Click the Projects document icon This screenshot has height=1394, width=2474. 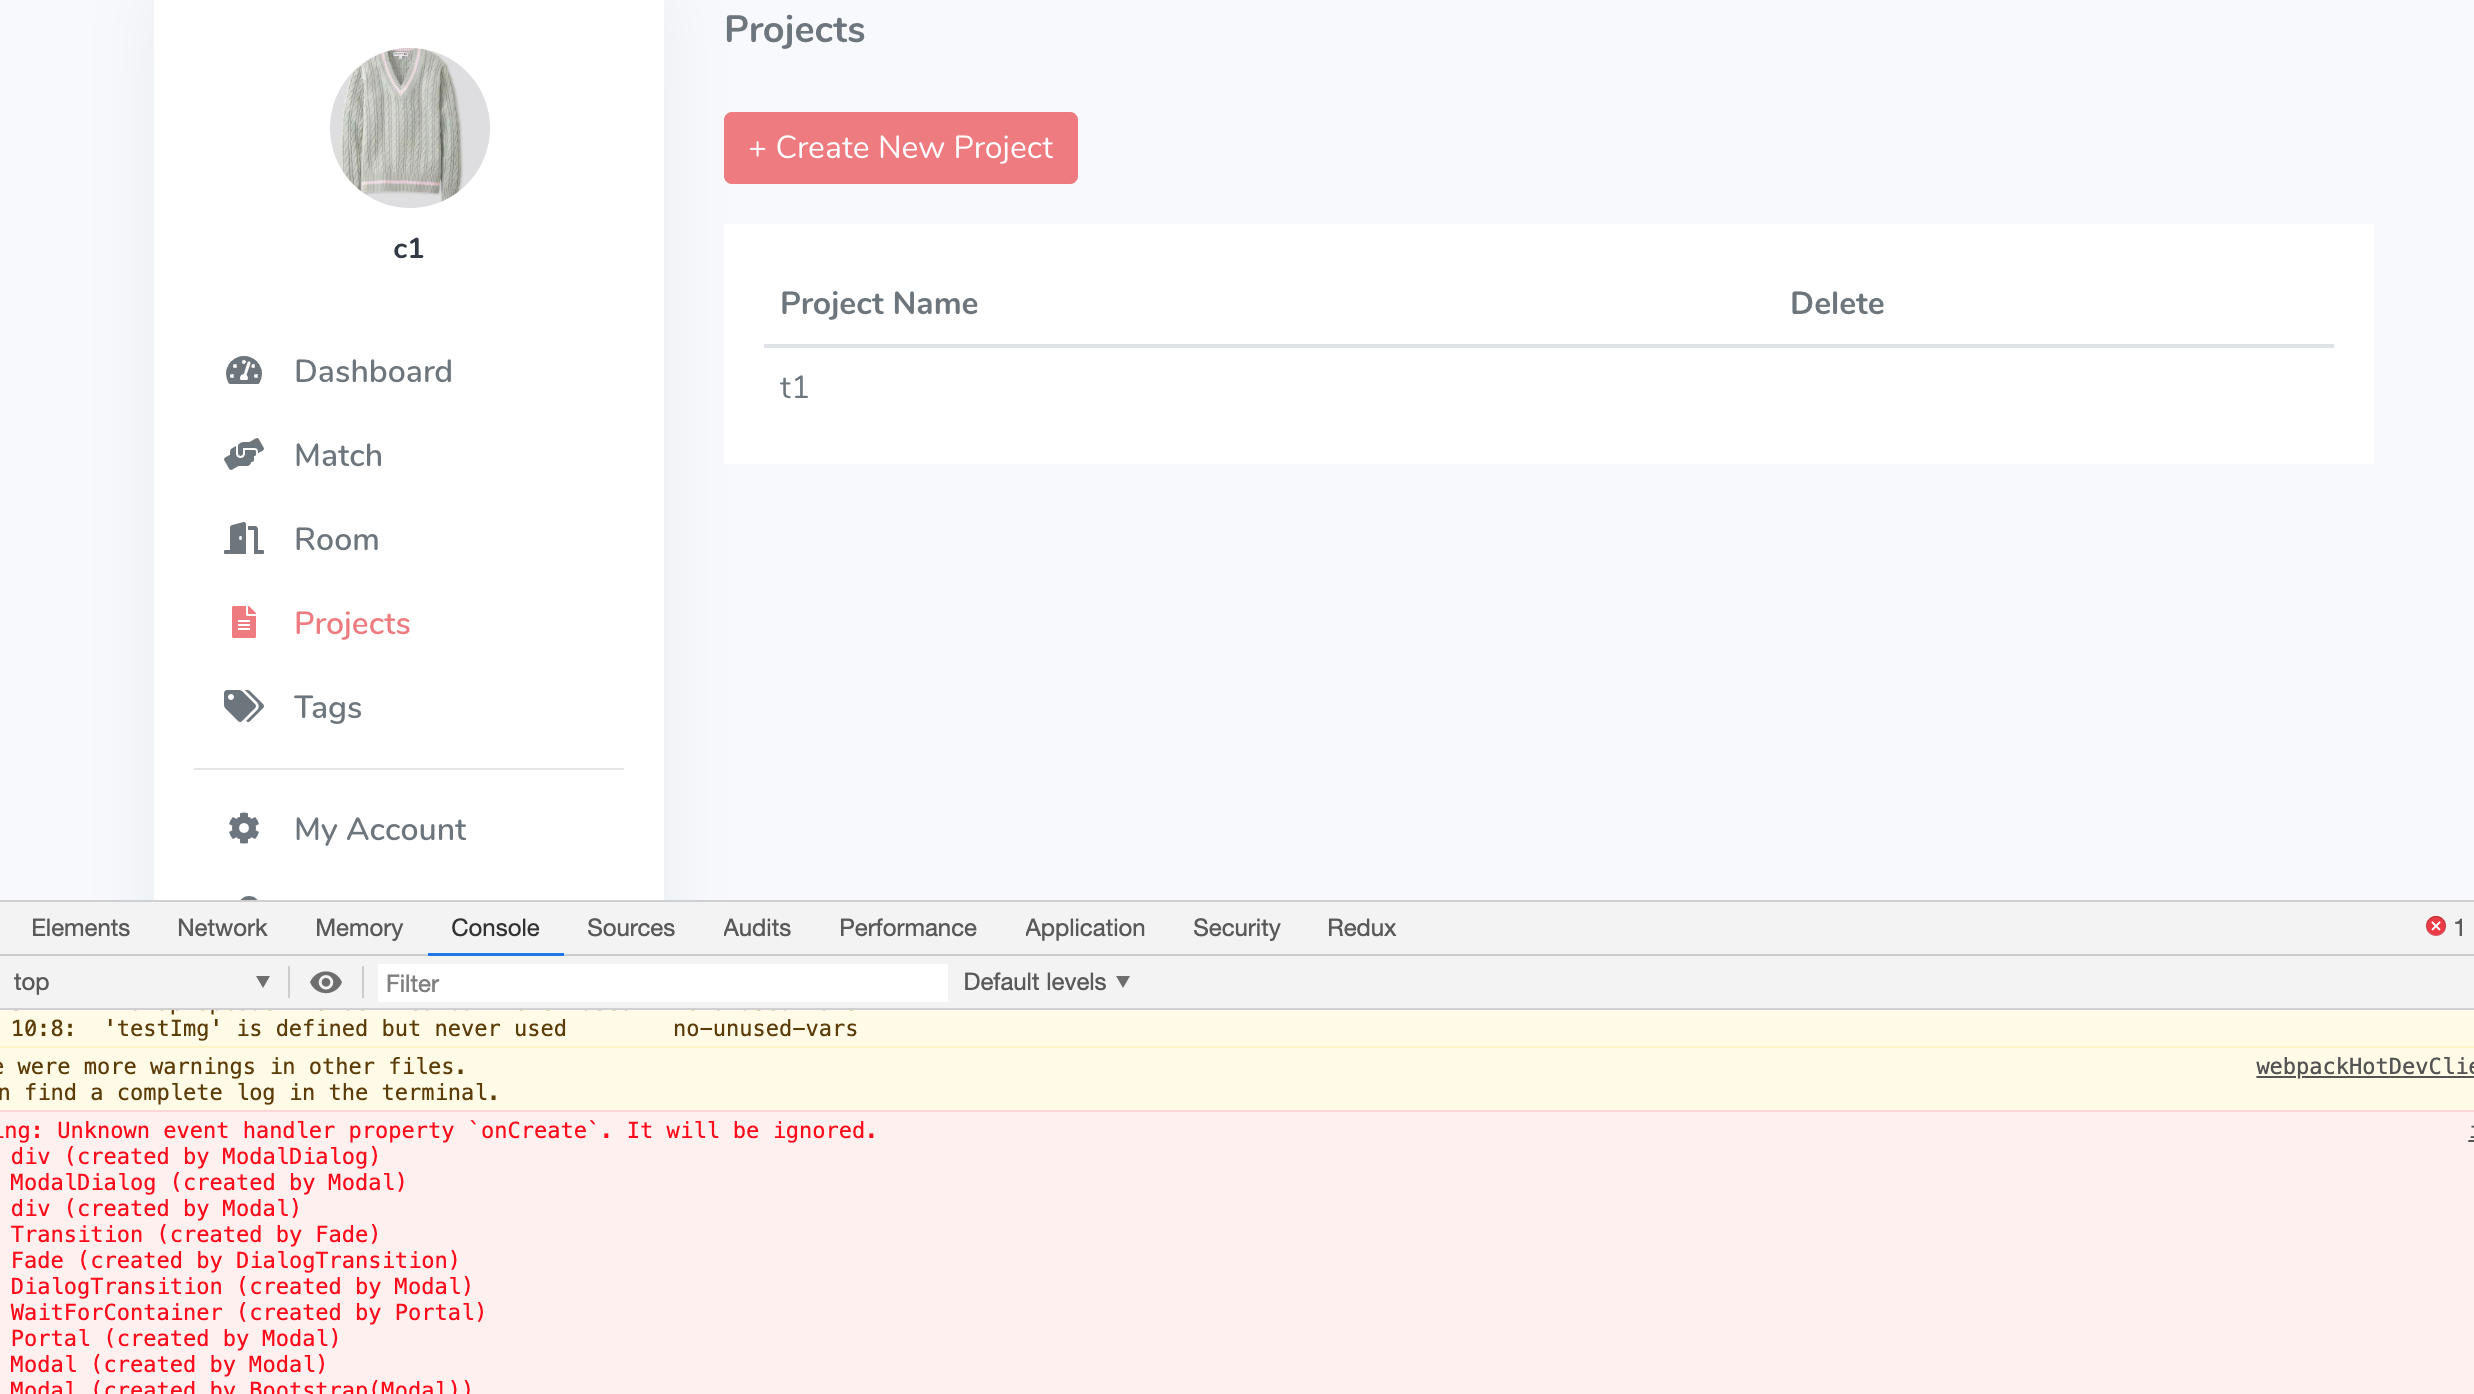pos(244,622)
